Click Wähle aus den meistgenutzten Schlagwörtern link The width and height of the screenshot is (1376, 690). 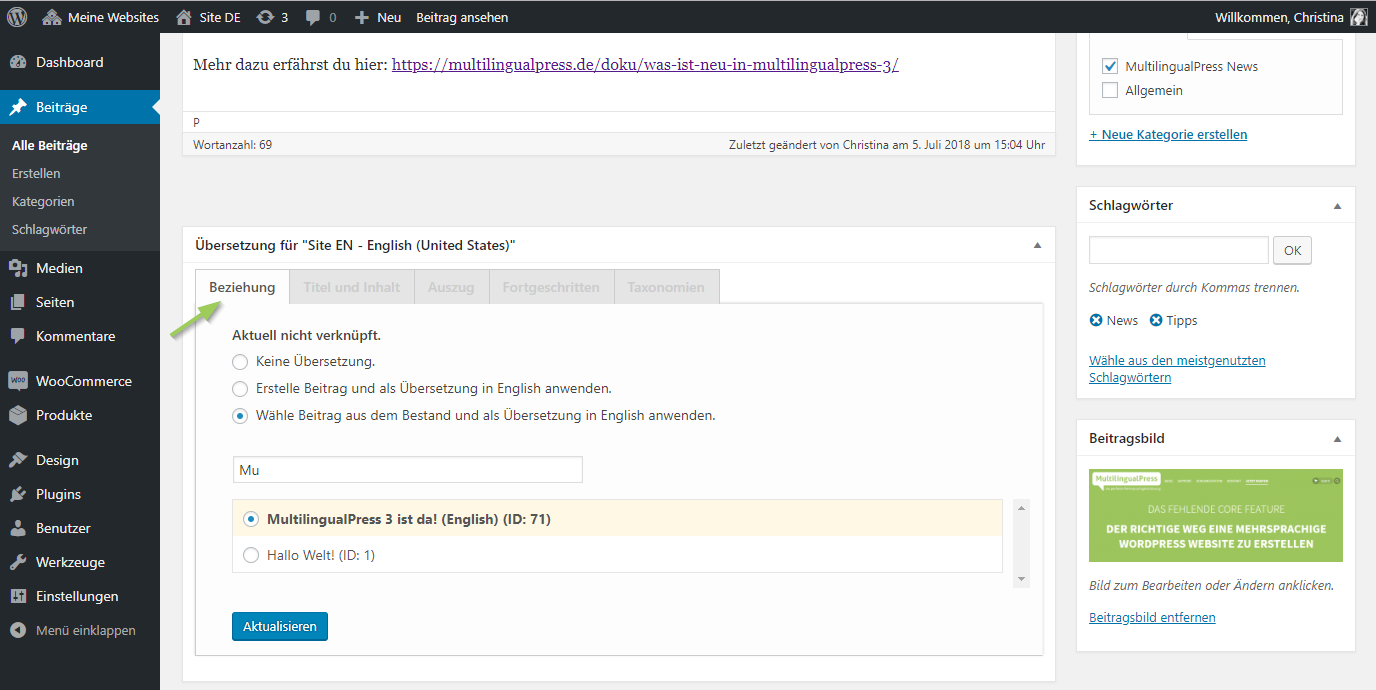[x=1177, y=369]
